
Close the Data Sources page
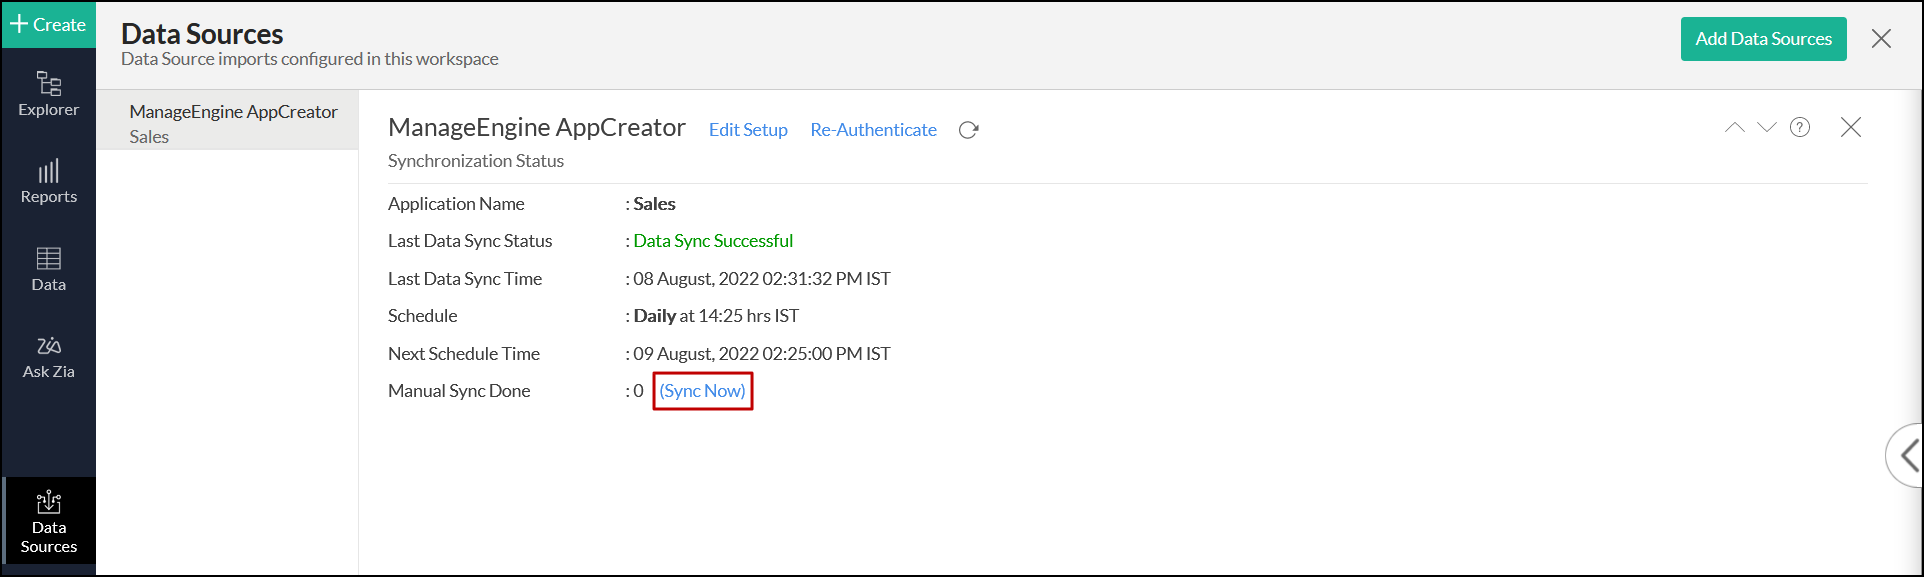[x=1881, y=39]
